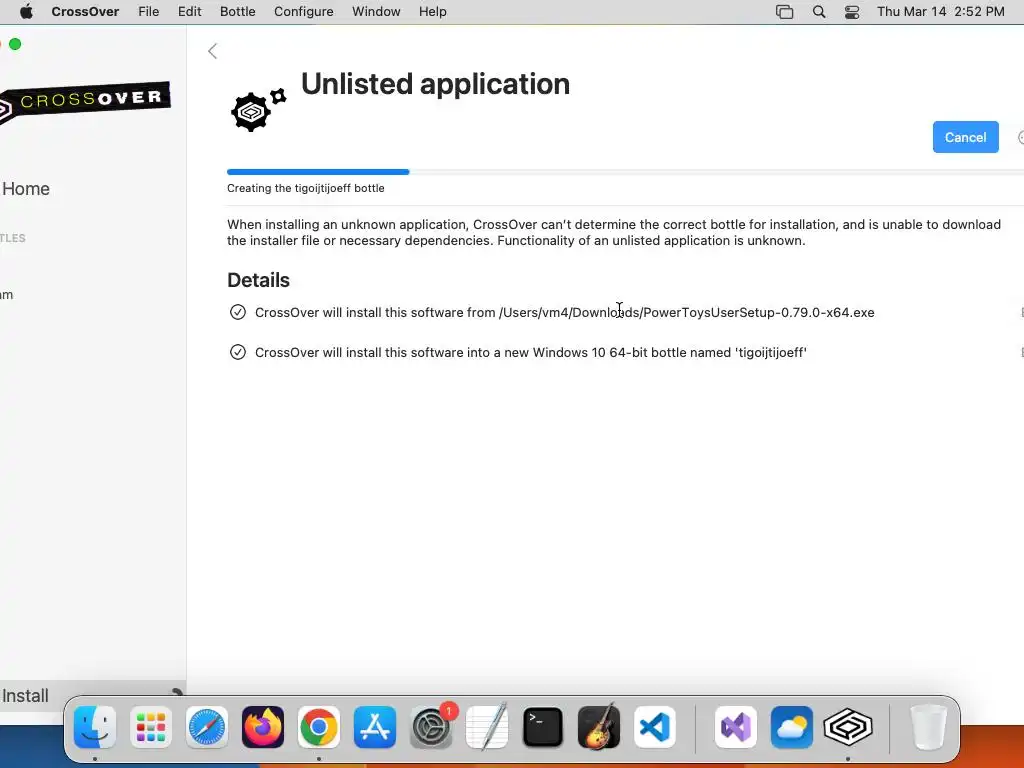Open Visual Studio from the dock
Image resolution: width=1024 pixels, height=768 pixels.
(736, 727)
